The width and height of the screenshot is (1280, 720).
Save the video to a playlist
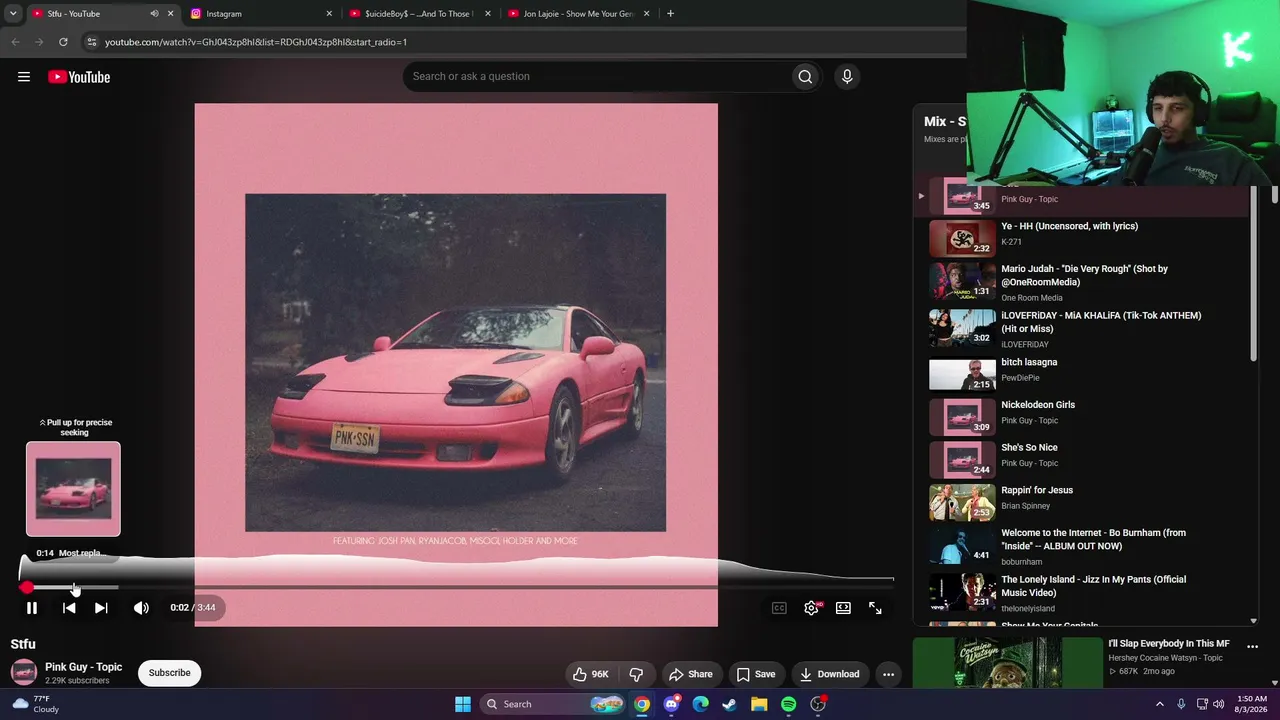coord(755,674)
